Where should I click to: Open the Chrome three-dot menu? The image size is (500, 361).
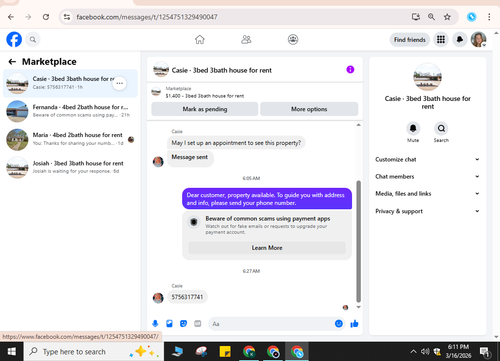tap(489, 17)
